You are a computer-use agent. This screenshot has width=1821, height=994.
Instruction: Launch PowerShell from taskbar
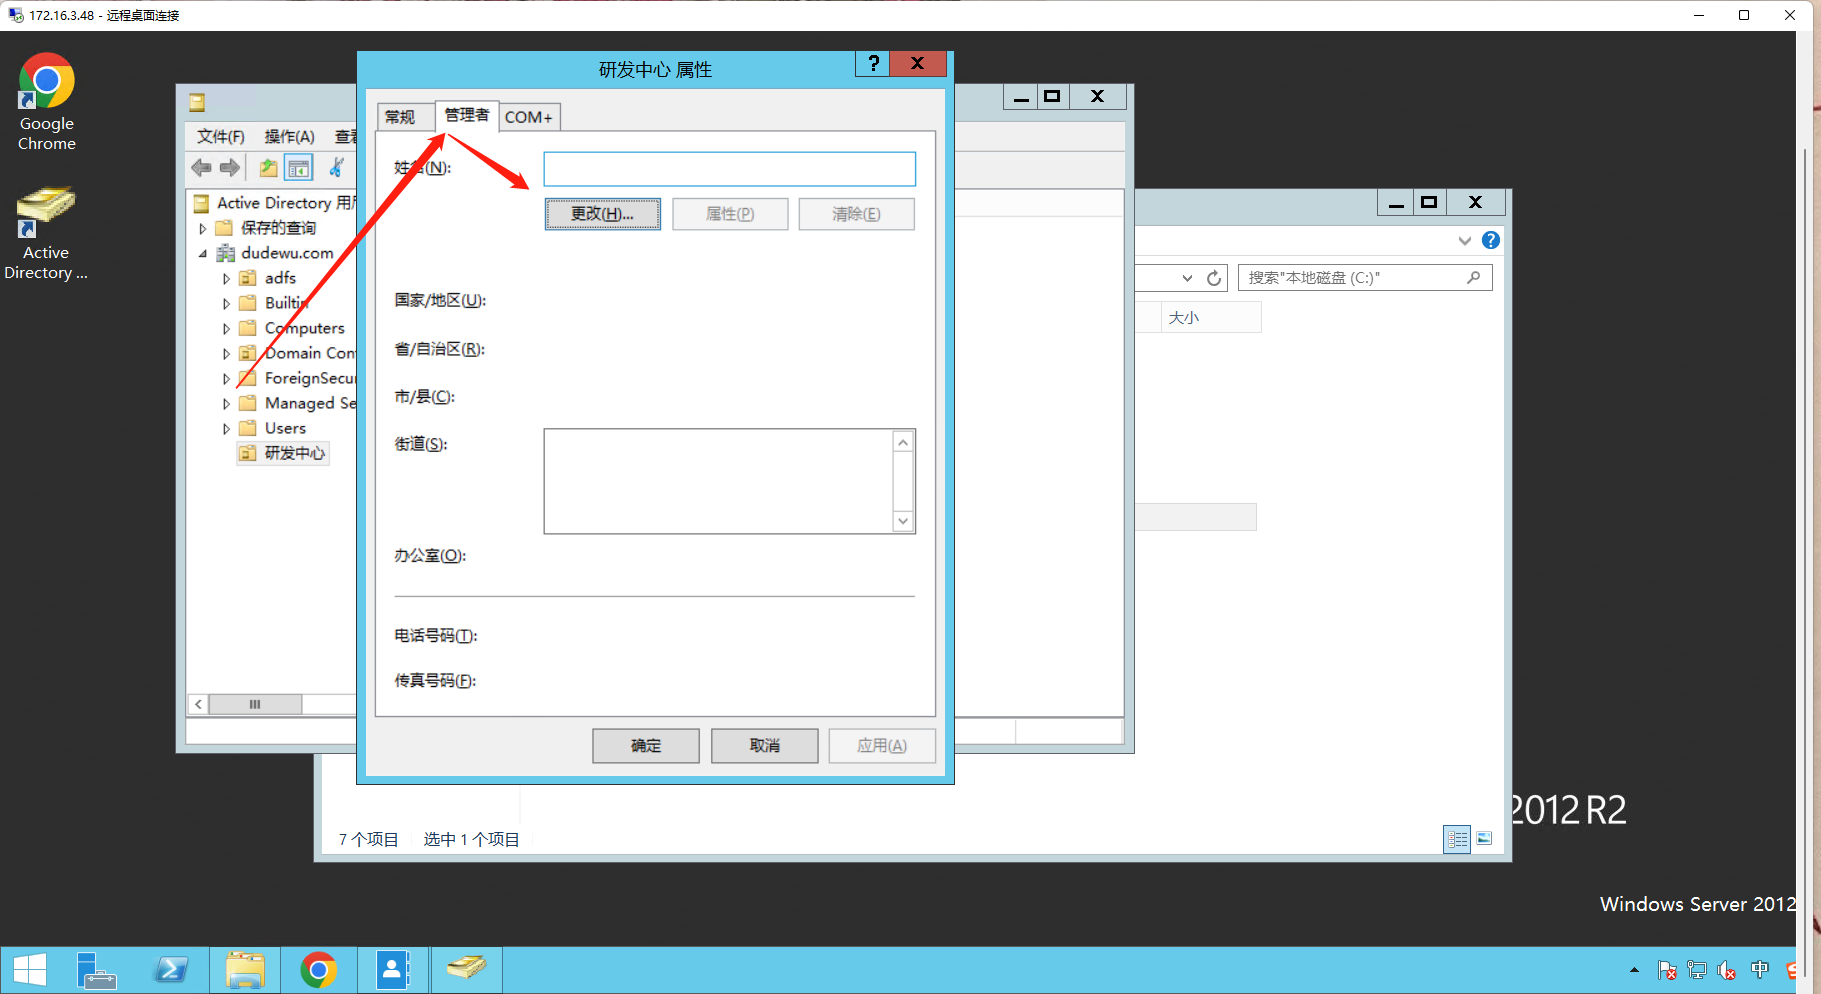tap(171, 970)
